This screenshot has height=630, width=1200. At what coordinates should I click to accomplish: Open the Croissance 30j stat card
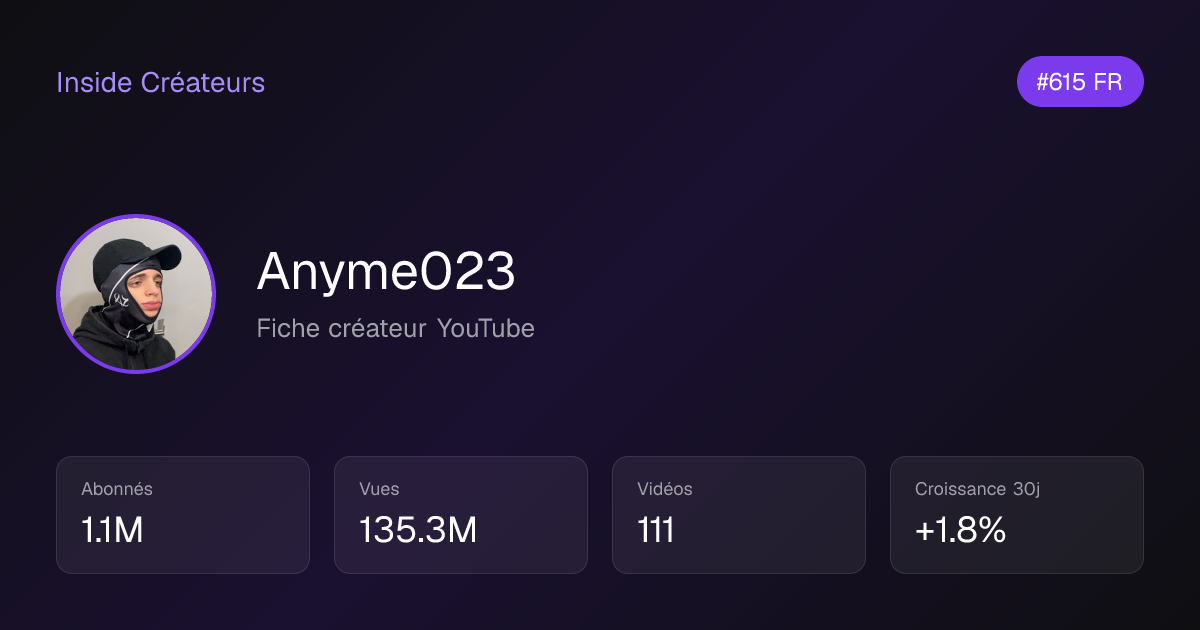point(1017,515)
